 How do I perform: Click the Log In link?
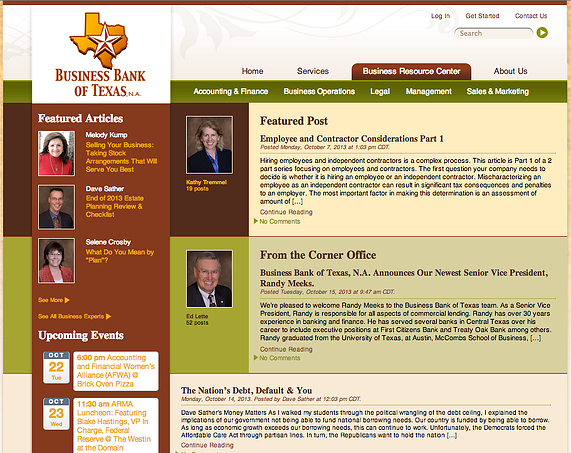point(440,16)
